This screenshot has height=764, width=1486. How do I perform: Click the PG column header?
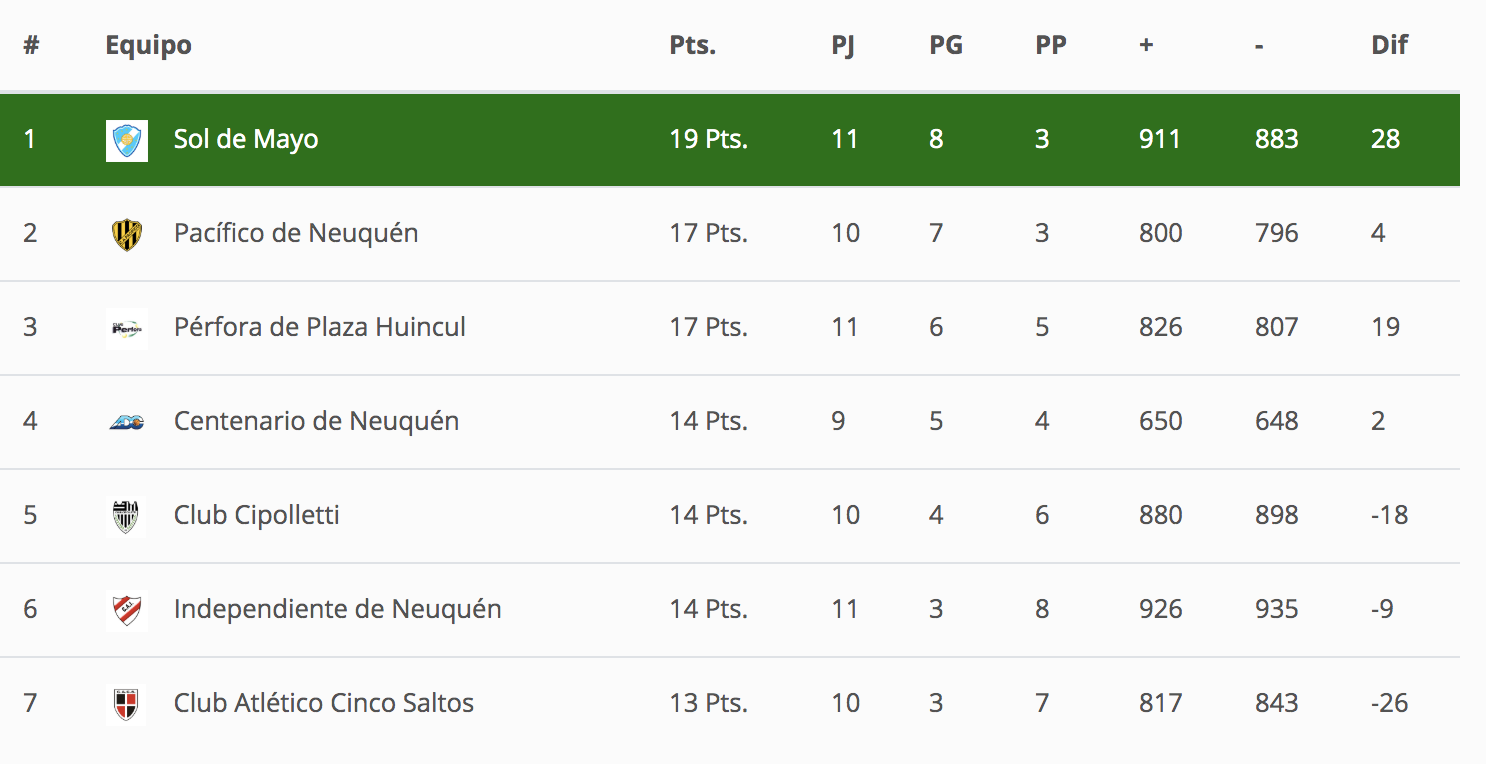click(x=946, y=45)
